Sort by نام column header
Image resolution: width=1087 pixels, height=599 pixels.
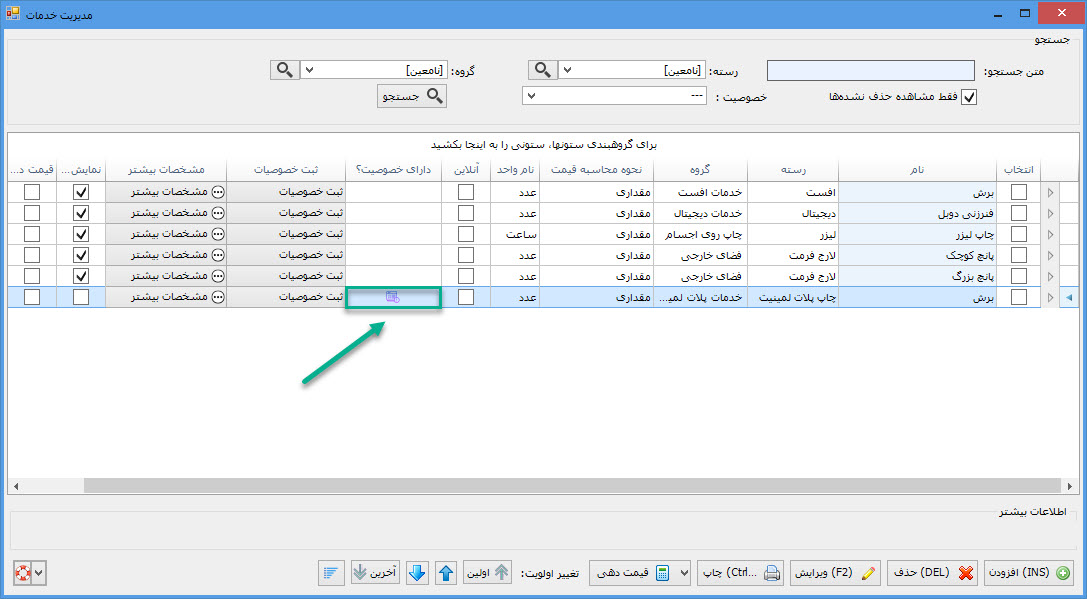[917, 170]
